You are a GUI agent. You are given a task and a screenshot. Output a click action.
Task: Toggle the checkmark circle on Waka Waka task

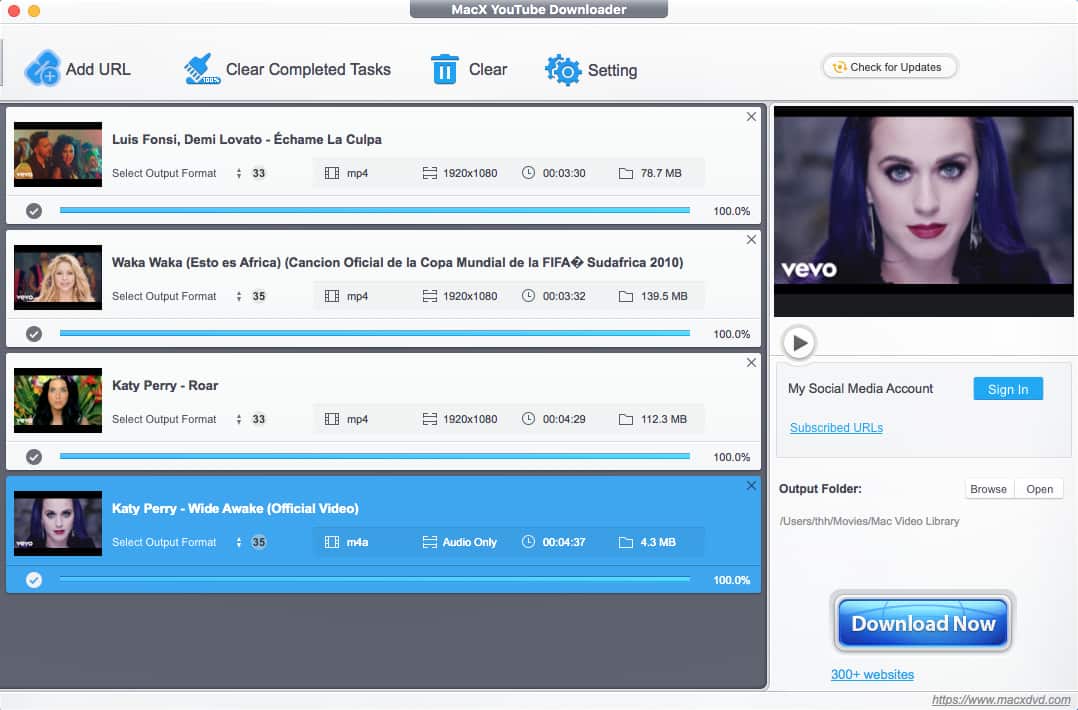click(33, 333)
